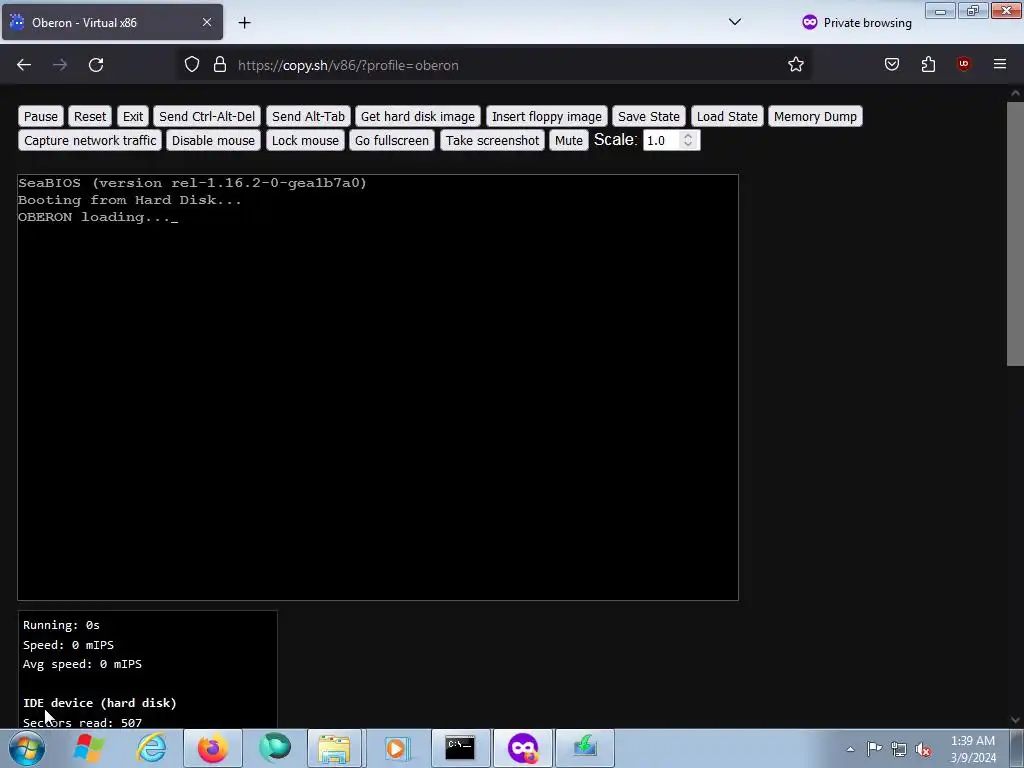Open muted volume tray icon
The image size is (1024, 768).
pos(923,749)
